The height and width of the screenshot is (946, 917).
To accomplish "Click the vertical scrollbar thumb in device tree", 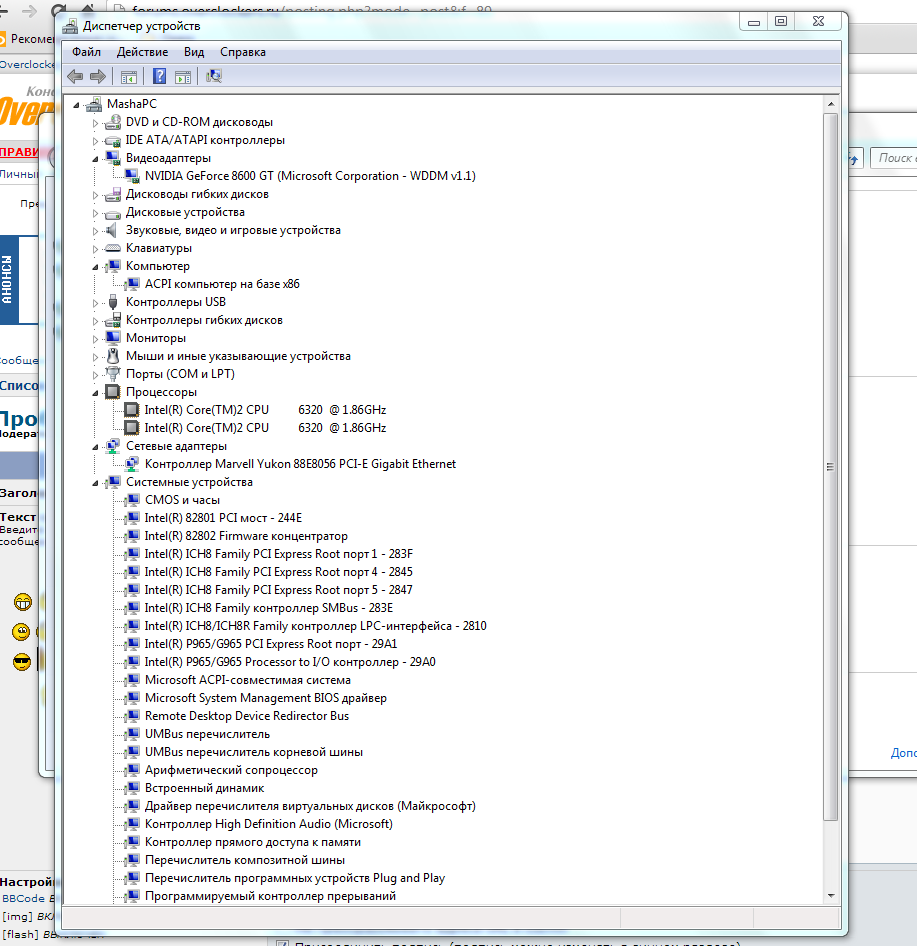I will point(831,467).
